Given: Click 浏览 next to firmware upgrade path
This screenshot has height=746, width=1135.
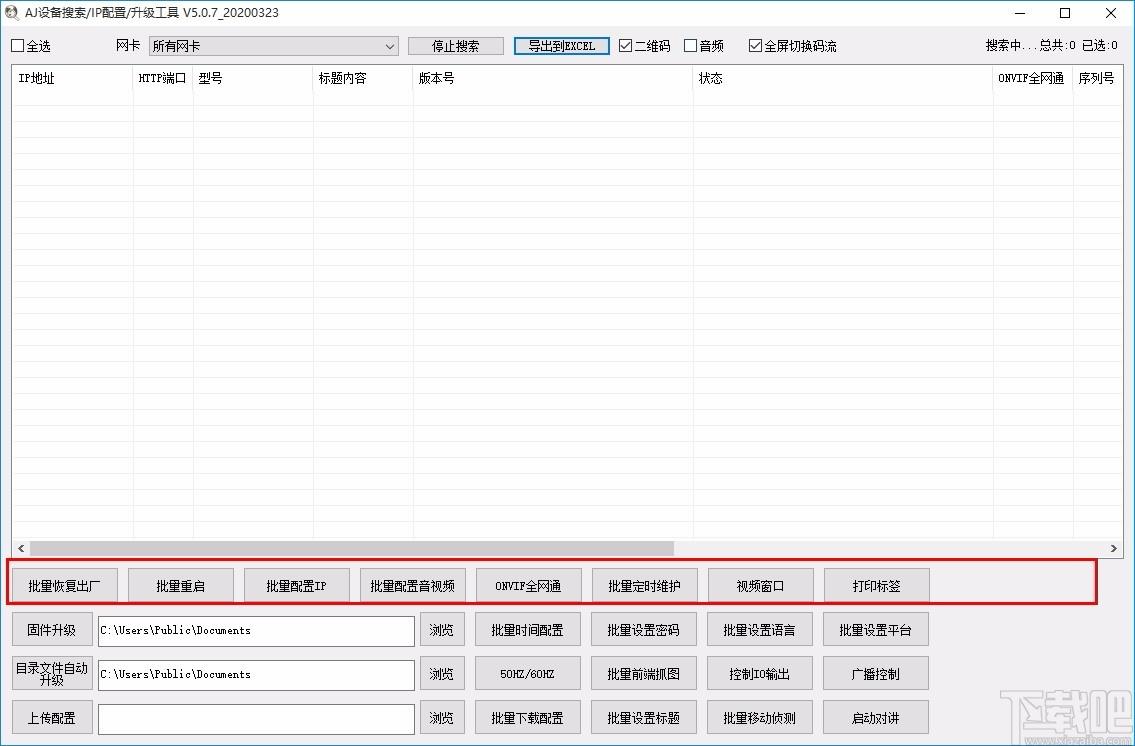Looking at the screenshot, I should point(442,630).
